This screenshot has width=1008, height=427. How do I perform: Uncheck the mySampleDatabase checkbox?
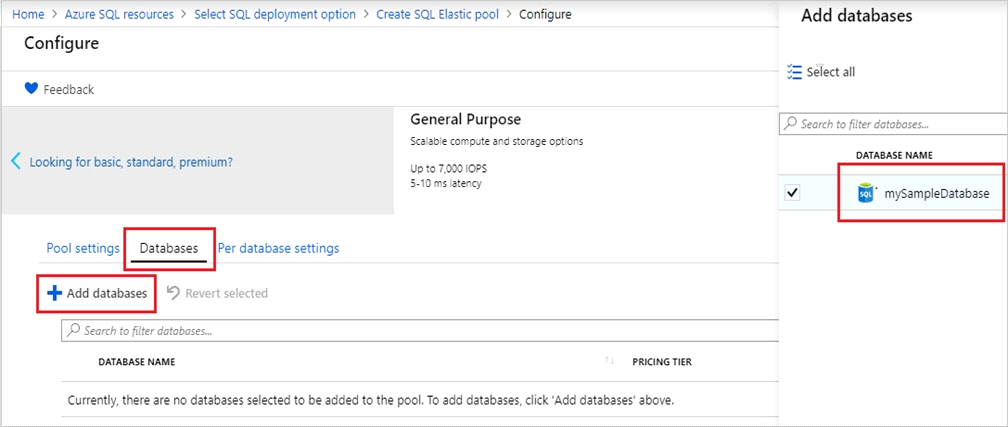tap(793, 193)
